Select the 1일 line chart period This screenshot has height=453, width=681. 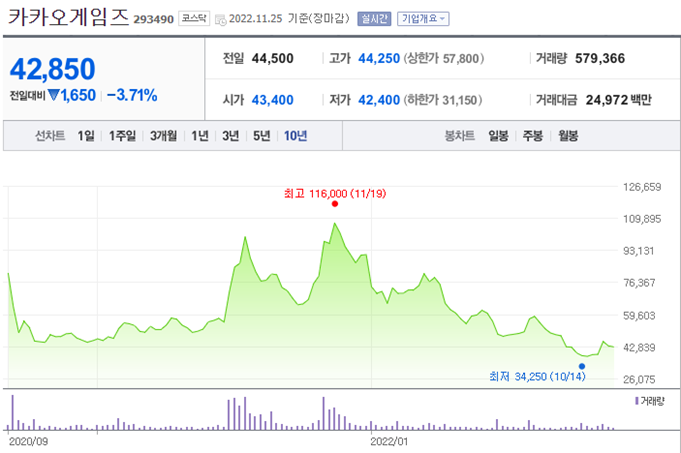coord(86,136)
